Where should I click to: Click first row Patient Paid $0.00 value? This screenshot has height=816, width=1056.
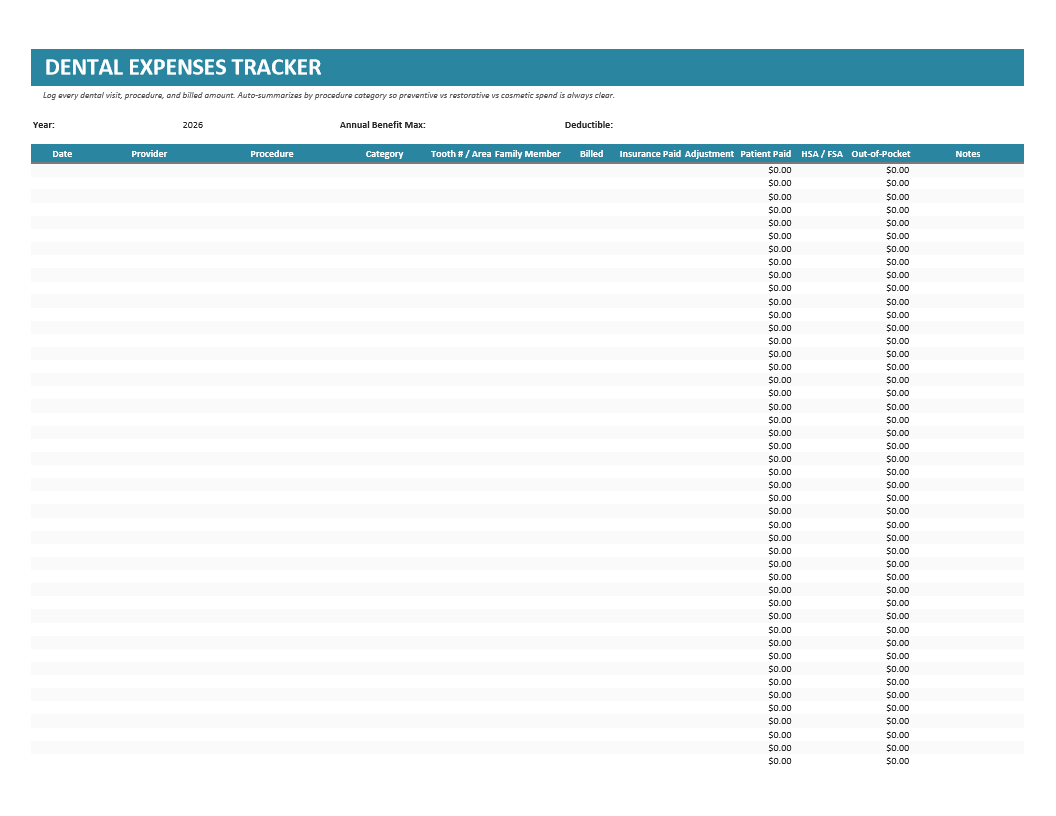780,170
